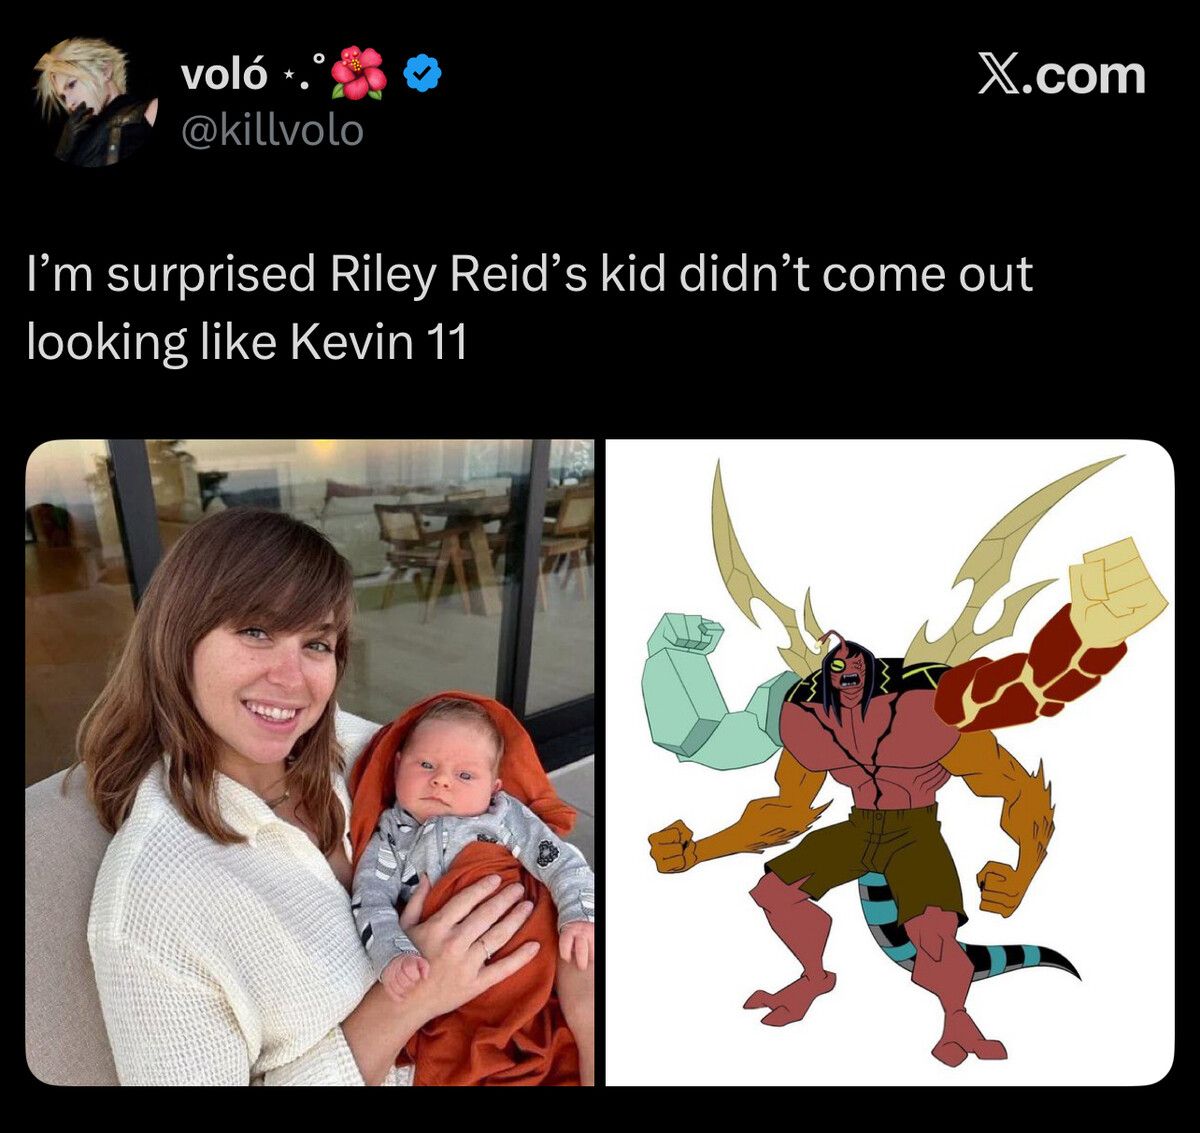Click the voló display name

point(225,74)
